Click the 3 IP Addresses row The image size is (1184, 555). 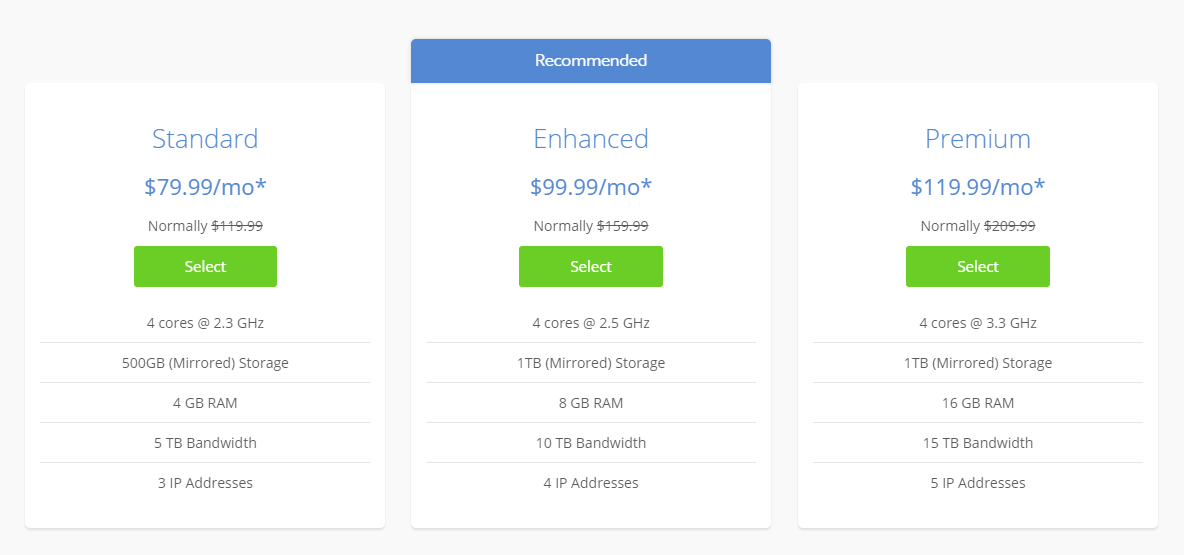[x=205, y=483]
